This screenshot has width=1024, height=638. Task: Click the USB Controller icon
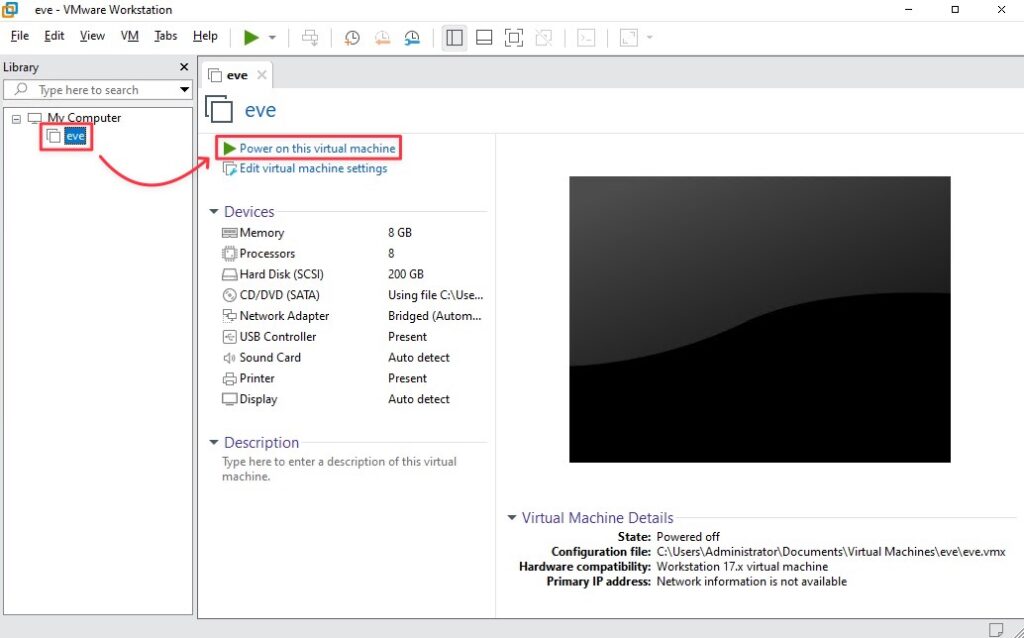click(229, 337)
